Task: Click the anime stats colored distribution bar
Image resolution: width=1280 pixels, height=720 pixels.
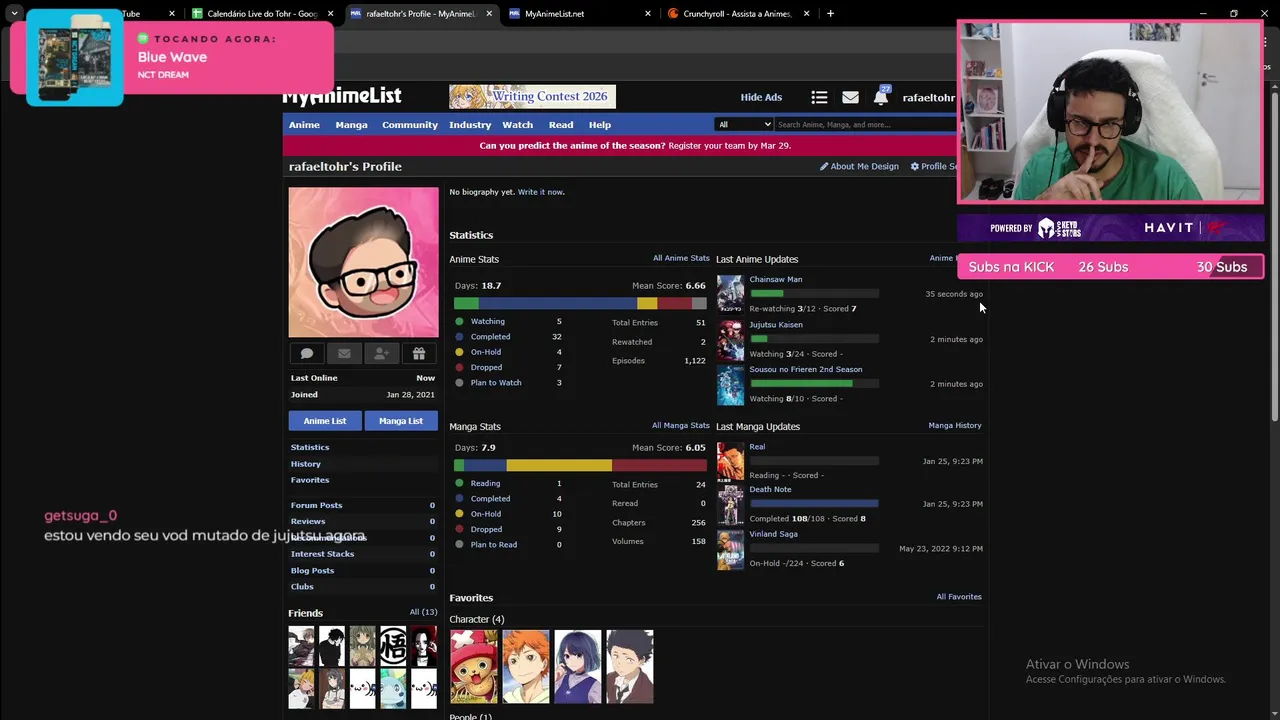Action: click(580, 303)
